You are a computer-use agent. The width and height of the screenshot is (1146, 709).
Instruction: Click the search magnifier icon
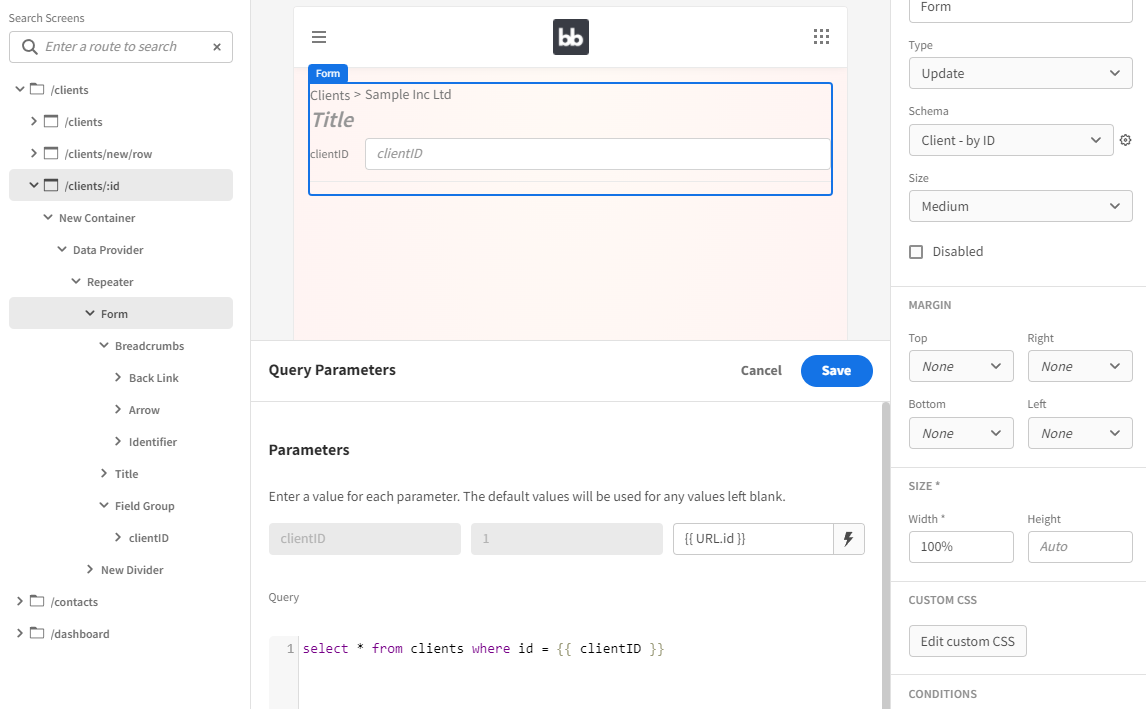click(29, 47)
